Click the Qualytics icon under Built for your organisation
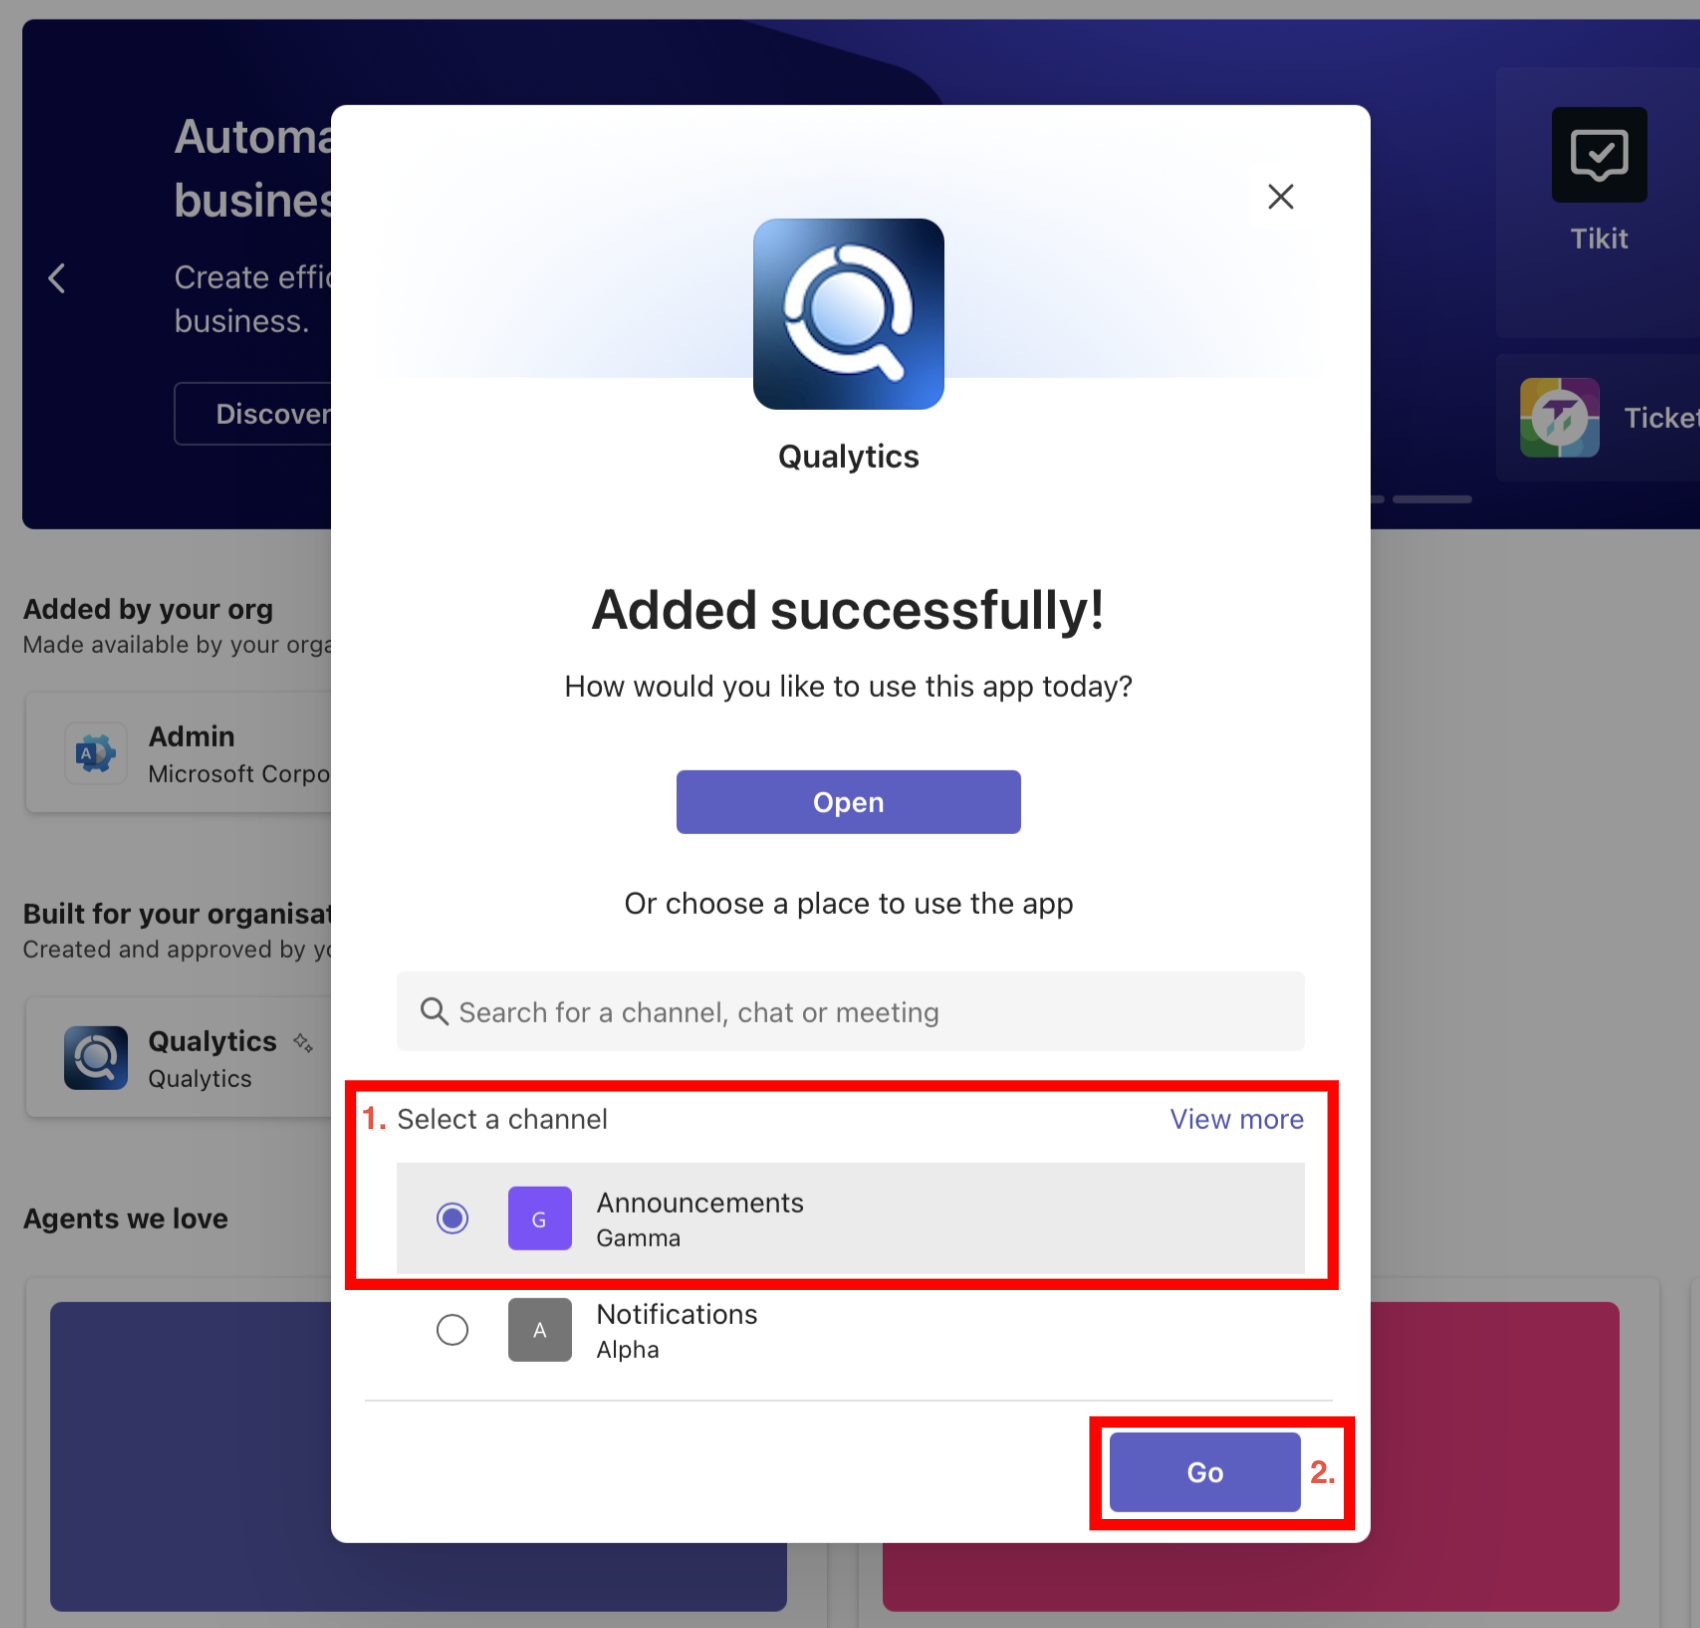The image size is (1700, 1628). tap(96, 1058)
